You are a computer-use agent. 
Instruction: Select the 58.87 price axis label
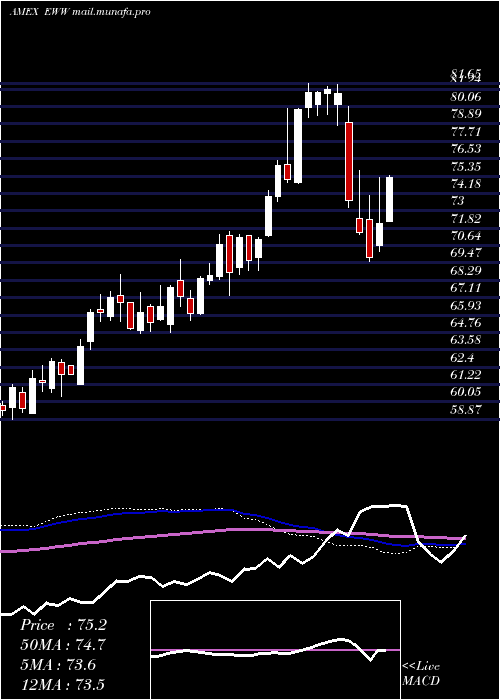(x=466, y=409)
